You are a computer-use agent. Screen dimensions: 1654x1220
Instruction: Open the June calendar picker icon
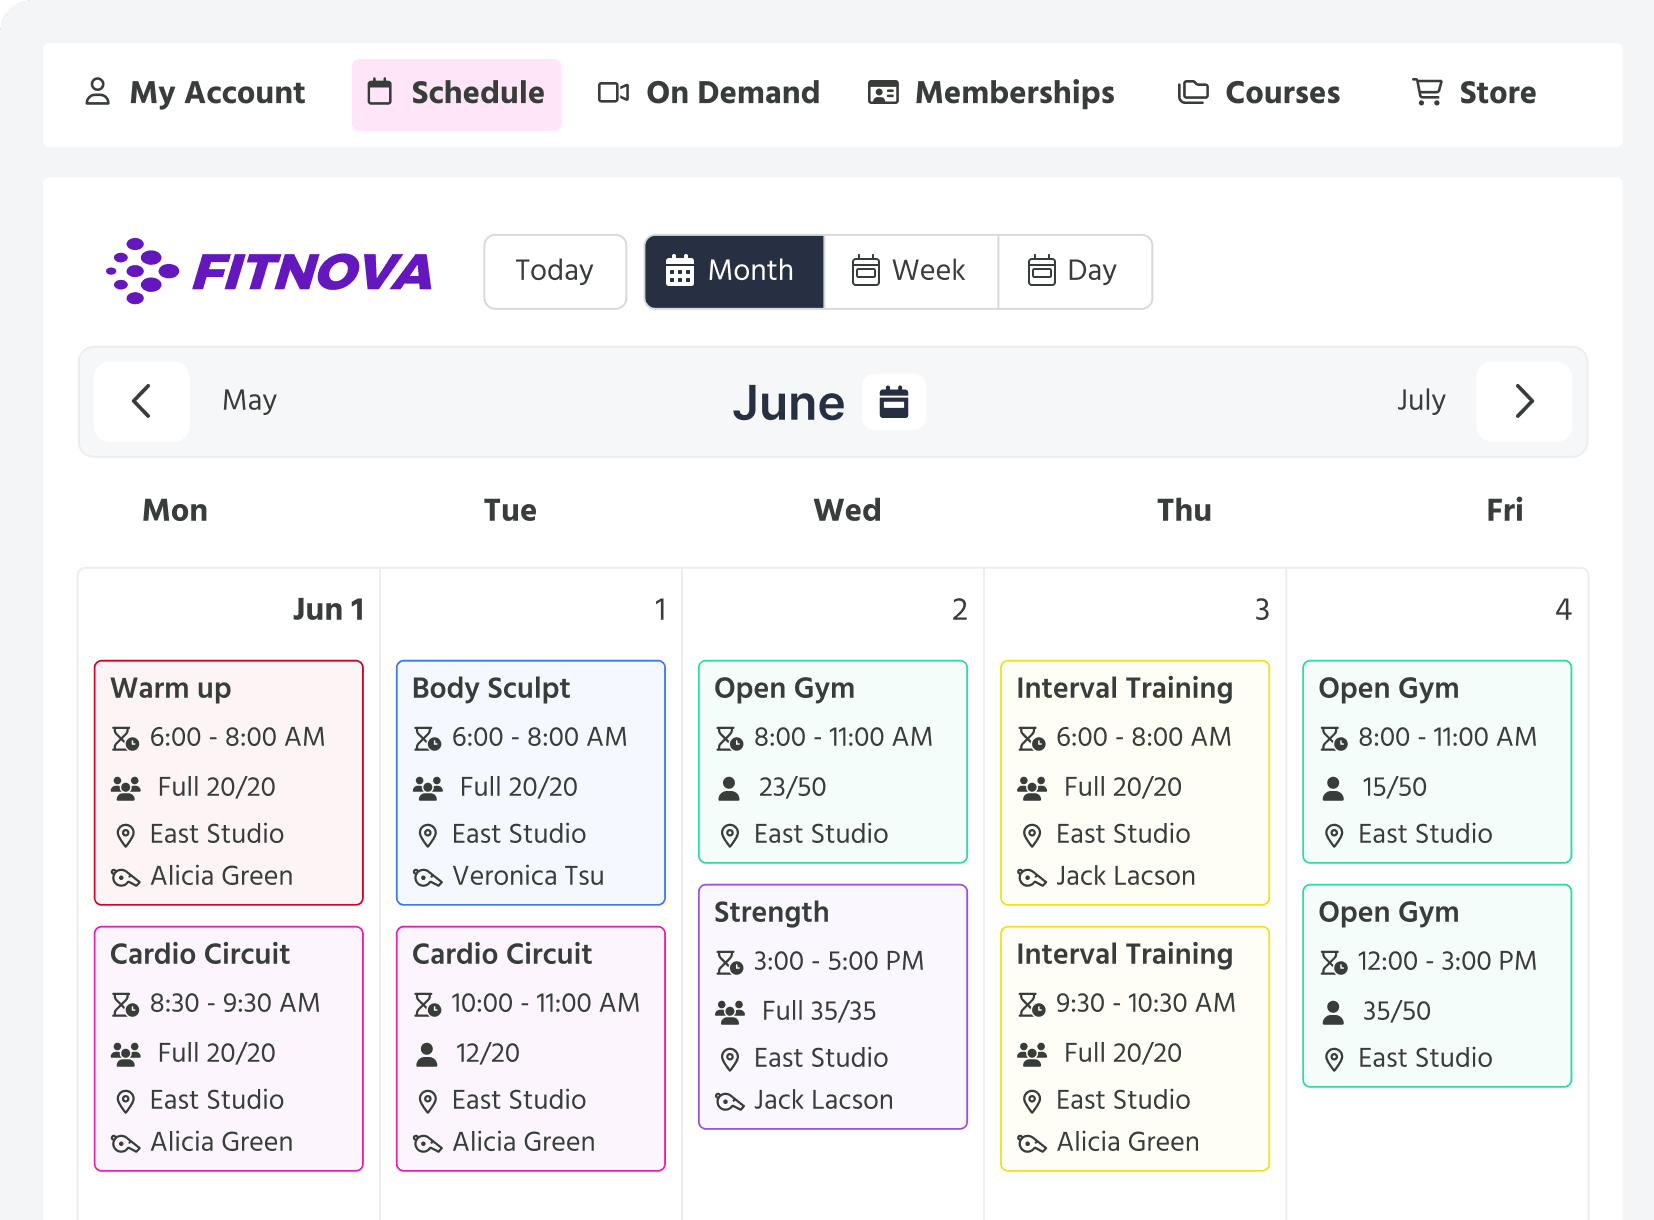pyautogui.click(x=893, y=402)
